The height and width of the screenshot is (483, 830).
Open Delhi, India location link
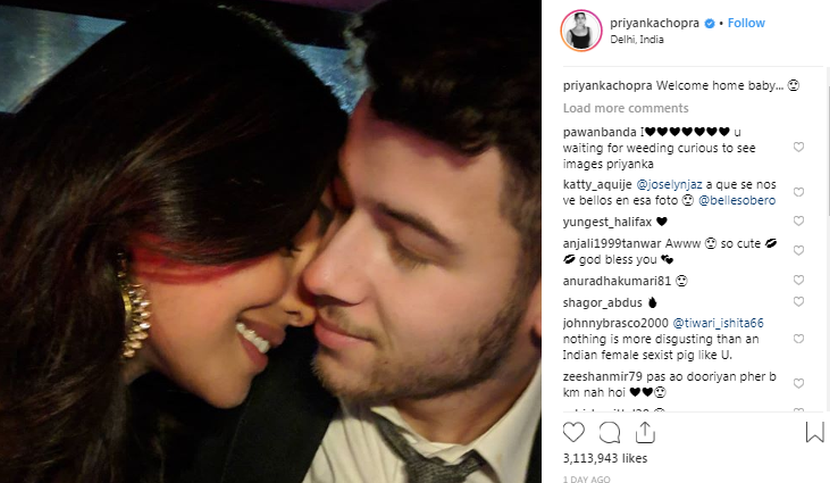click(x=637, y=39)
